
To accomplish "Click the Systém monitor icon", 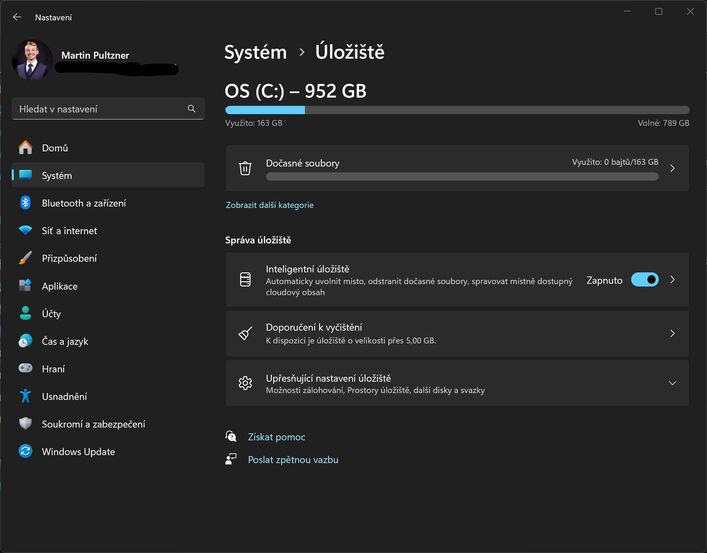I will (x=25, y=175).
